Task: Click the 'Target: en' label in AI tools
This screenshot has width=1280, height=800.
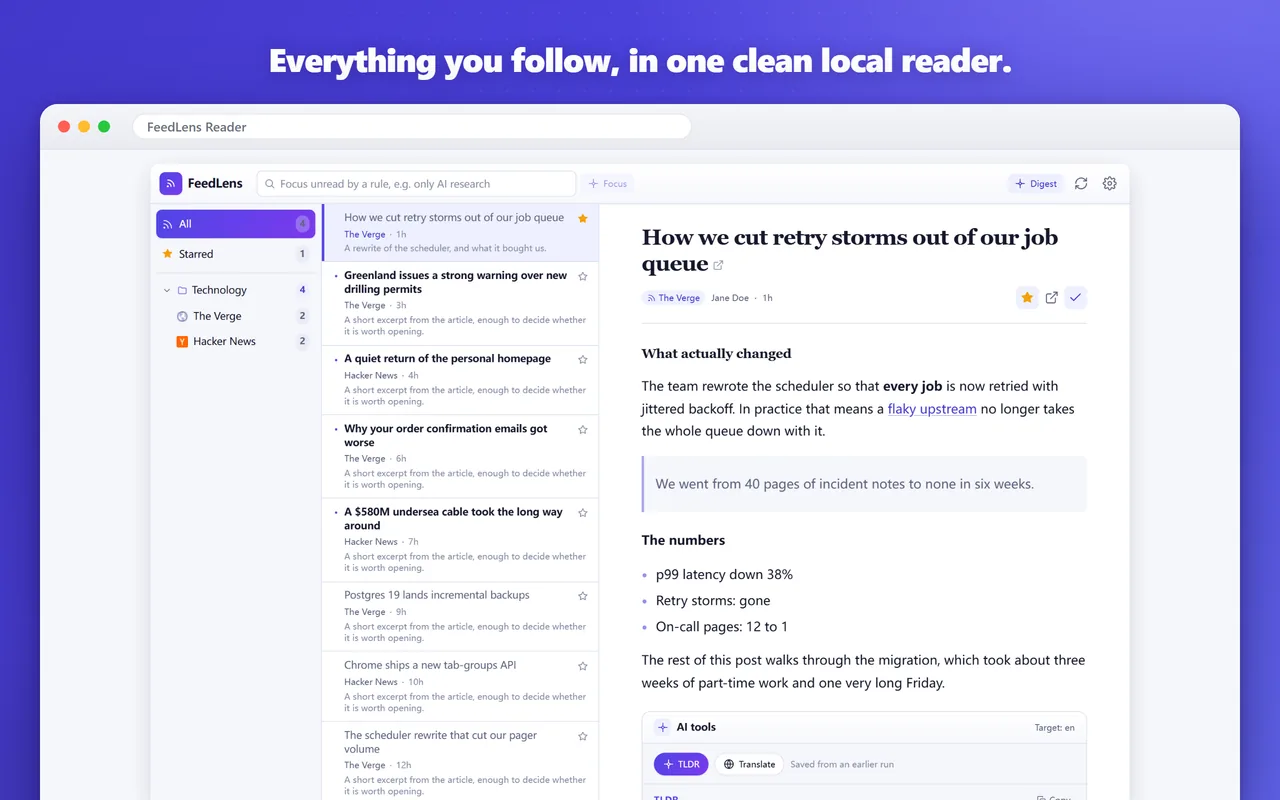Action: [x=1054, y=728]
